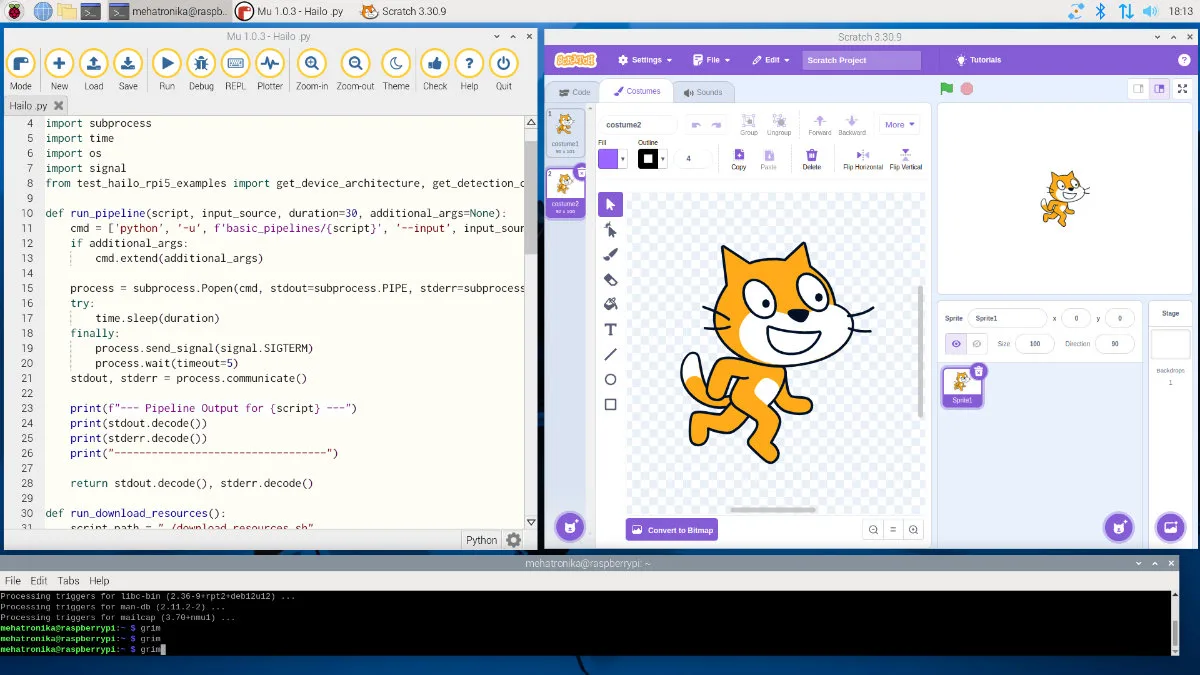Open the Plotter in Mu
1200x675 pixels.
point(270,70)
